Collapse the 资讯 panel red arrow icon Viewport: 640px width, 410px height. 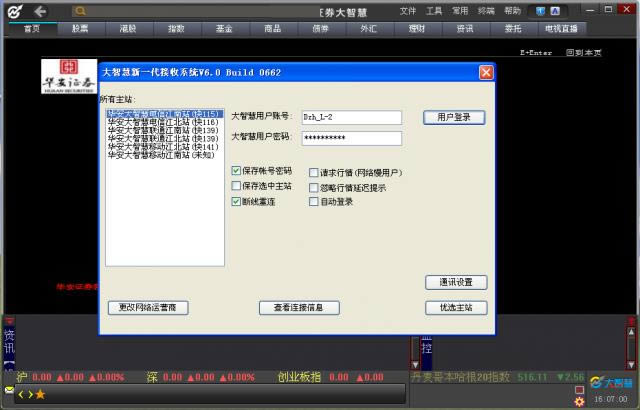(9, 321)
